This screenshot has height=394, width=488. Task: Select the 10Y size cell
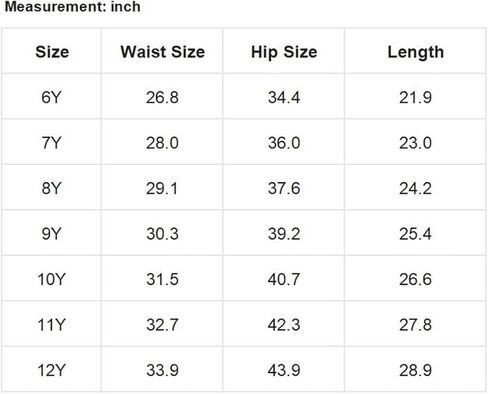pyautogui.click(x=51, y=279)
